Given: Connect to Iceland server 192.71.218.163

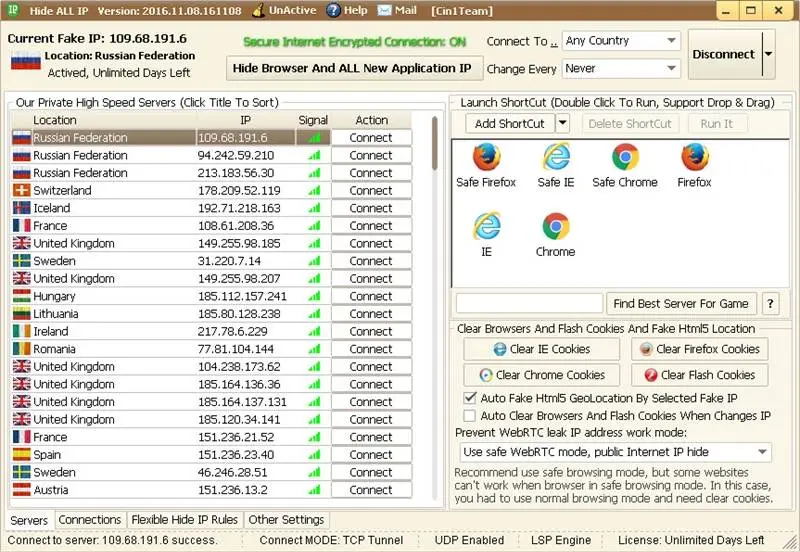Looking at the screenshot, I should 371,208.
